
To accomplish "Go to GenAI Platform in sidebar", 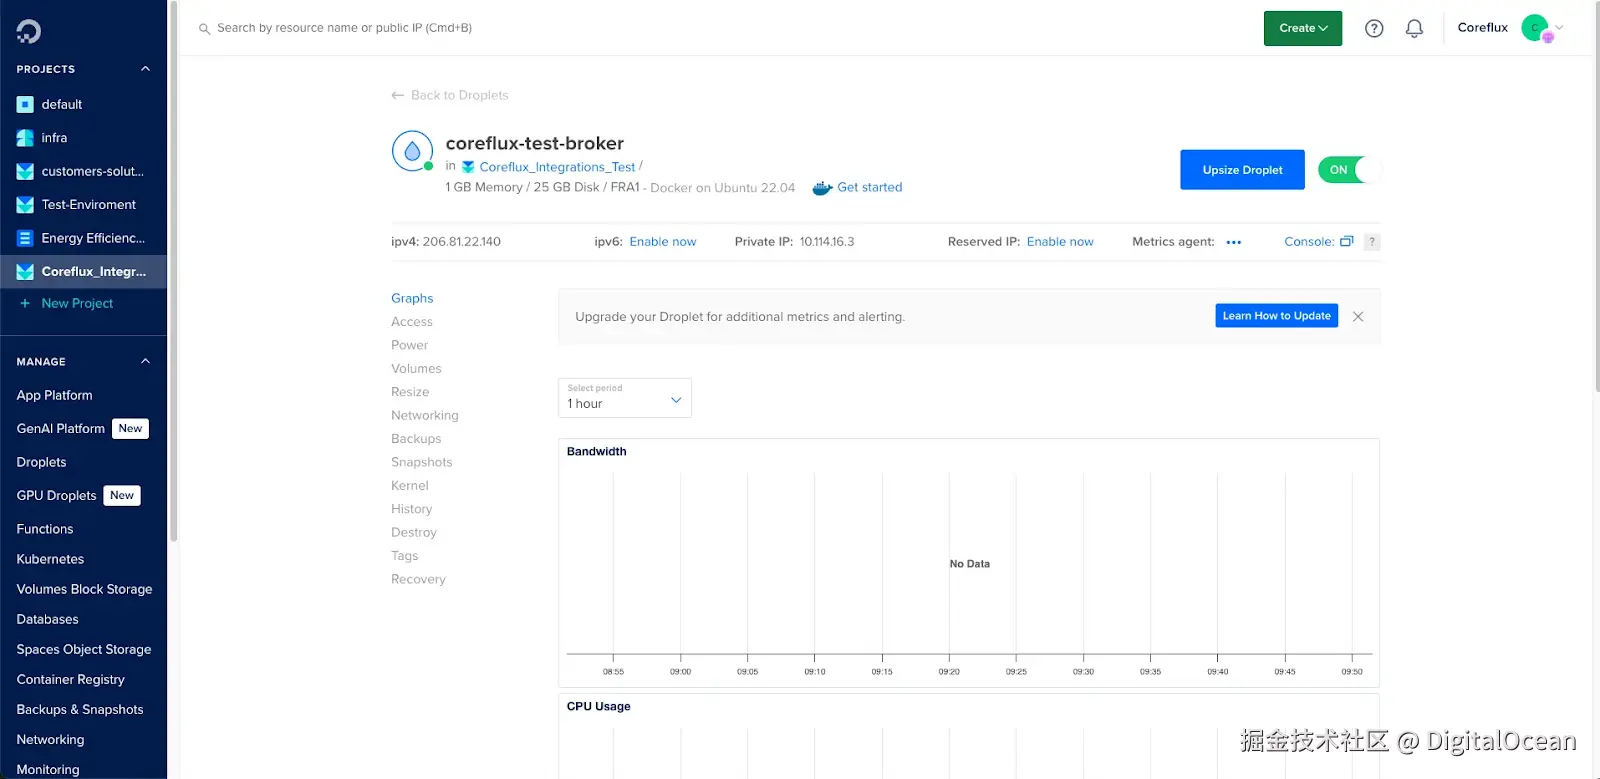I will (61, 428).
